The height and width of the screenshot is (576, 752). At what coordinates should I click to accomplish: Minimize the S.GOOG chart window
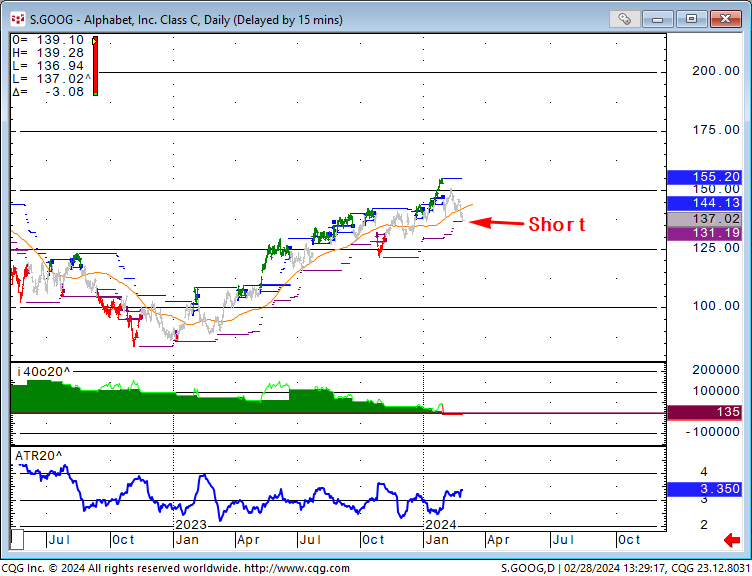(x=657, y=19)
